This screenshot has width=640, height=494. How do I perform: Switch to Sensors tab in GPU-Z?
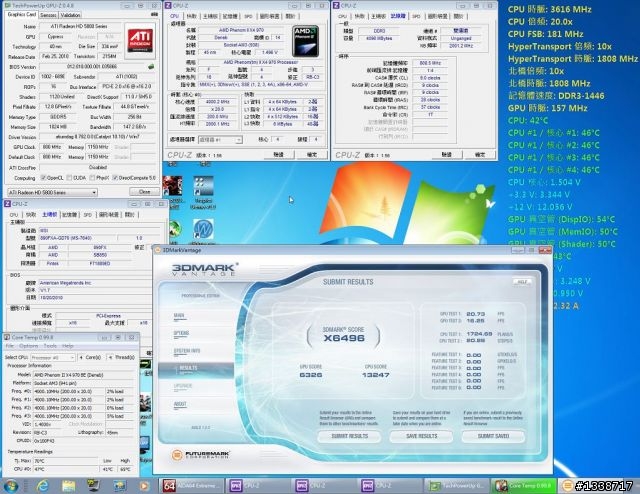point(48,15)
